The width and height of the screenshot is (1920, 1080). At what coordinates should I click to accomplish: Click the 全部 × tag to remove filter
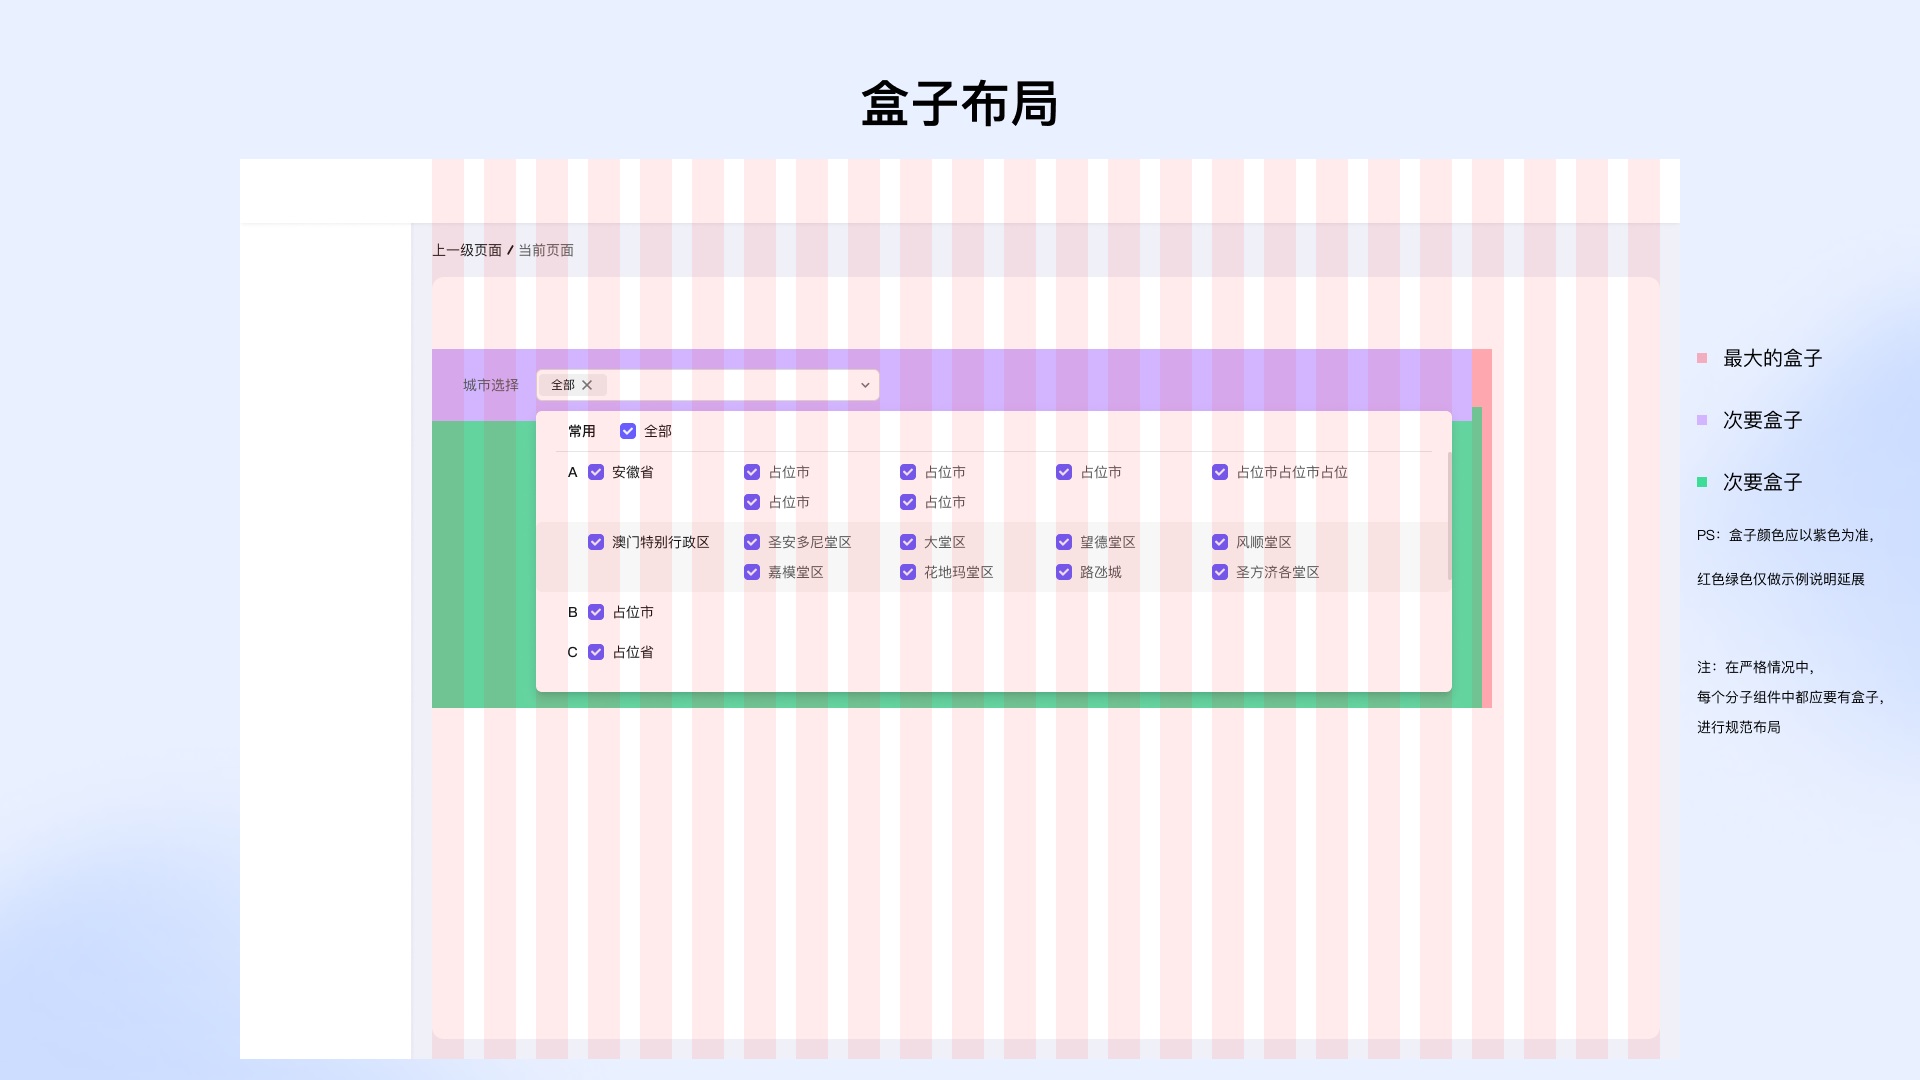coord(588,384)
